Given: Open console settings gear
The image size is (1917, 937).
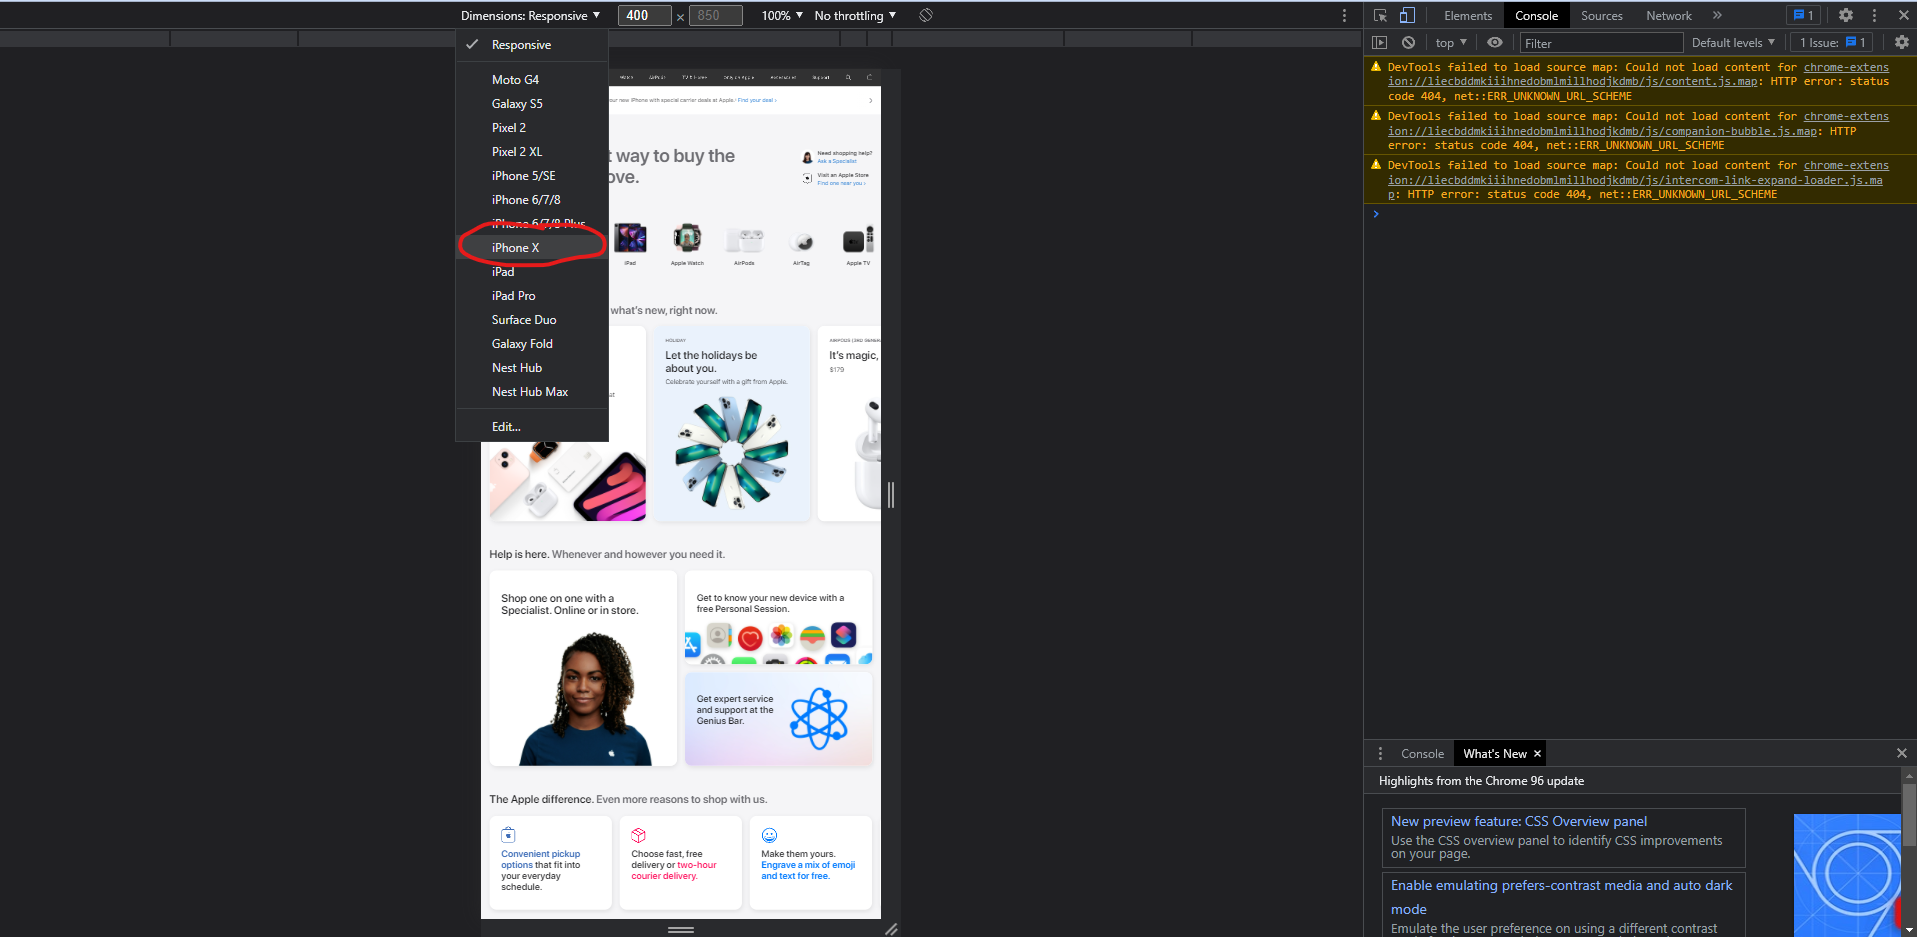Looking at the screenshot, I should tap(1902, 43).
